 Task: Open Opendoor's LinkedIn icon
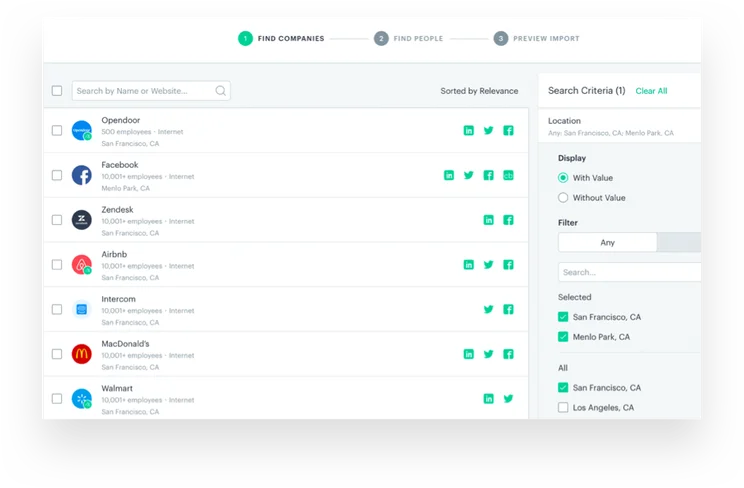click(x=468, y=131)
